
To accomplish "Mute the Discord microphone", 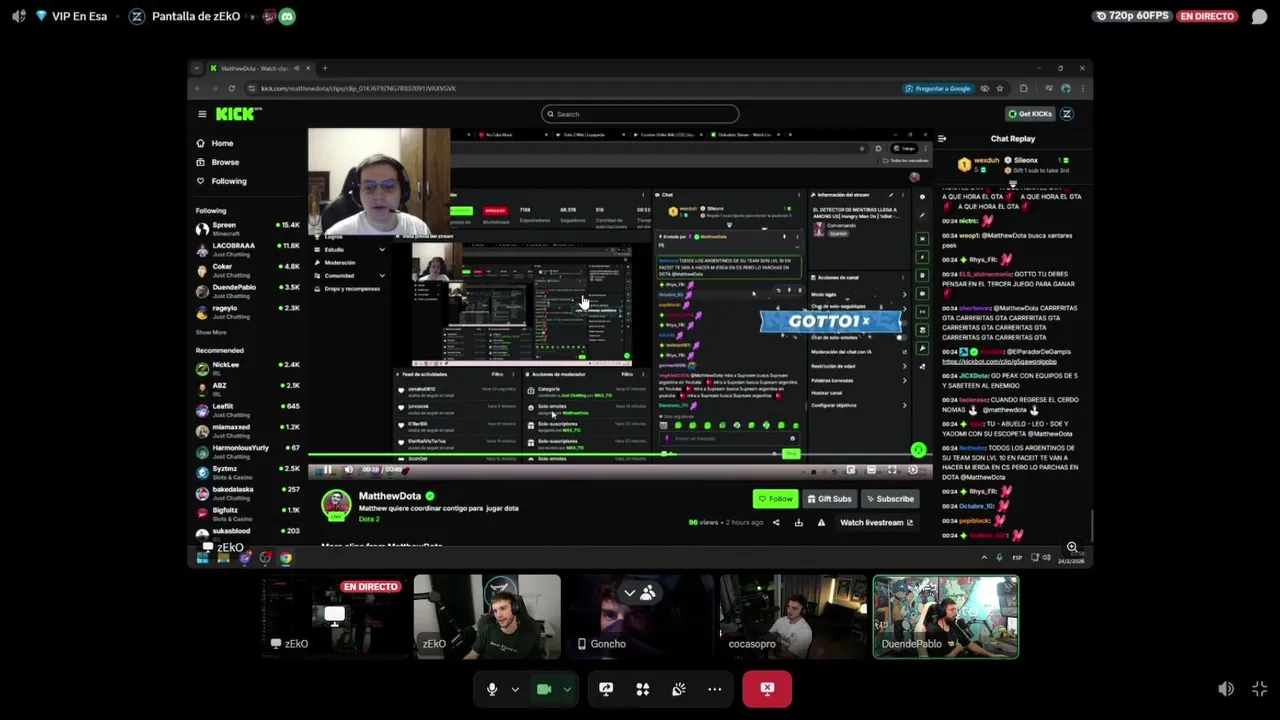I will click(x=491, y=689).
